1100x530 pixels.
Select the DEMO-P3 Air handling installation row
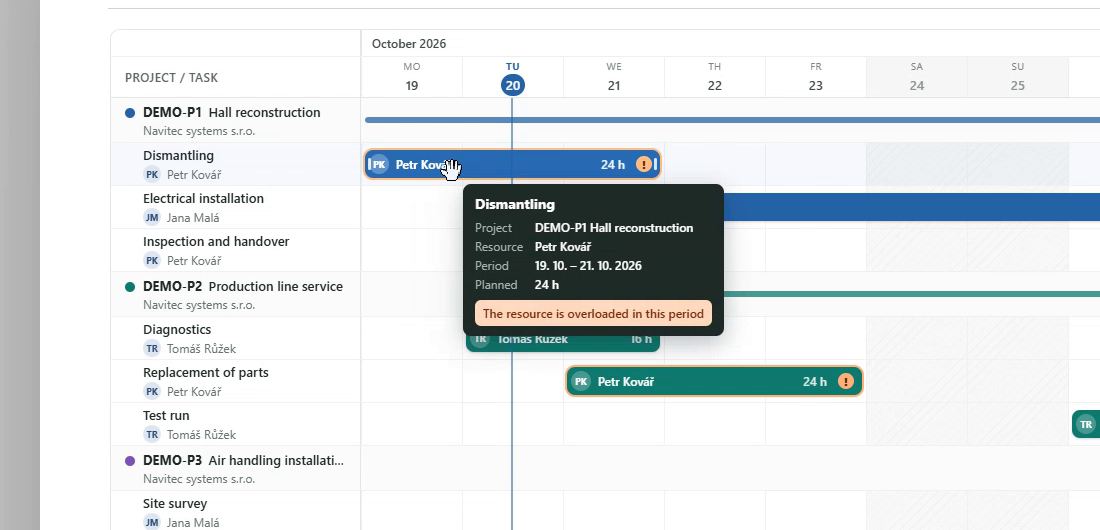(x=236, y=468)
